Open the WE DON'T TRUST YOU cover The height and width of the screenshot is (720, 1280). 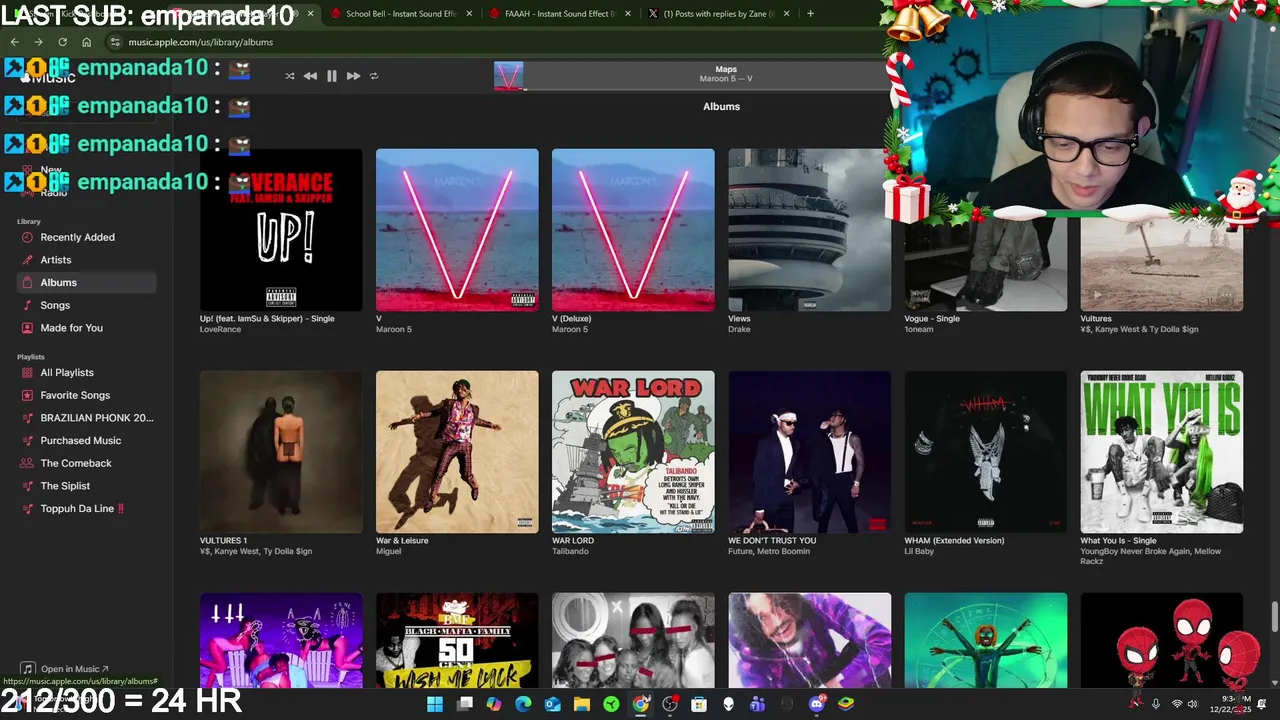(x=809, y=452)
